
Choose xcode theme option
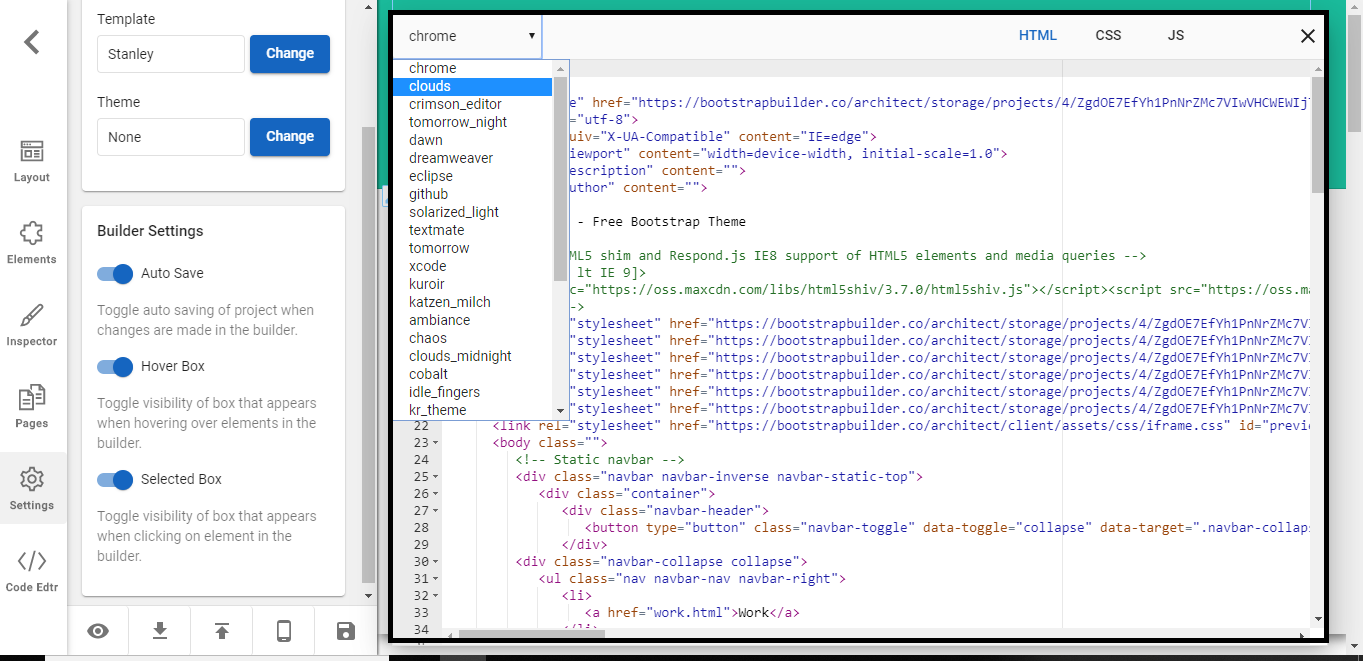(472, 266)
